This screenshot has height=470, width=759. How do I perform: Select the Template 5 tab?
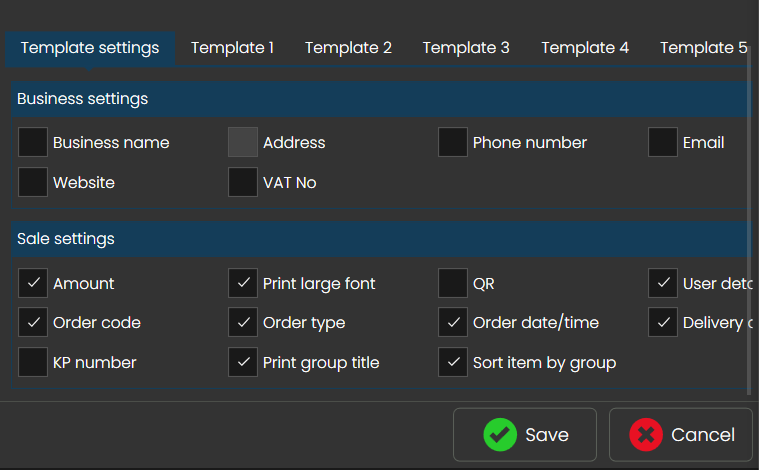[x=703, y=48]
